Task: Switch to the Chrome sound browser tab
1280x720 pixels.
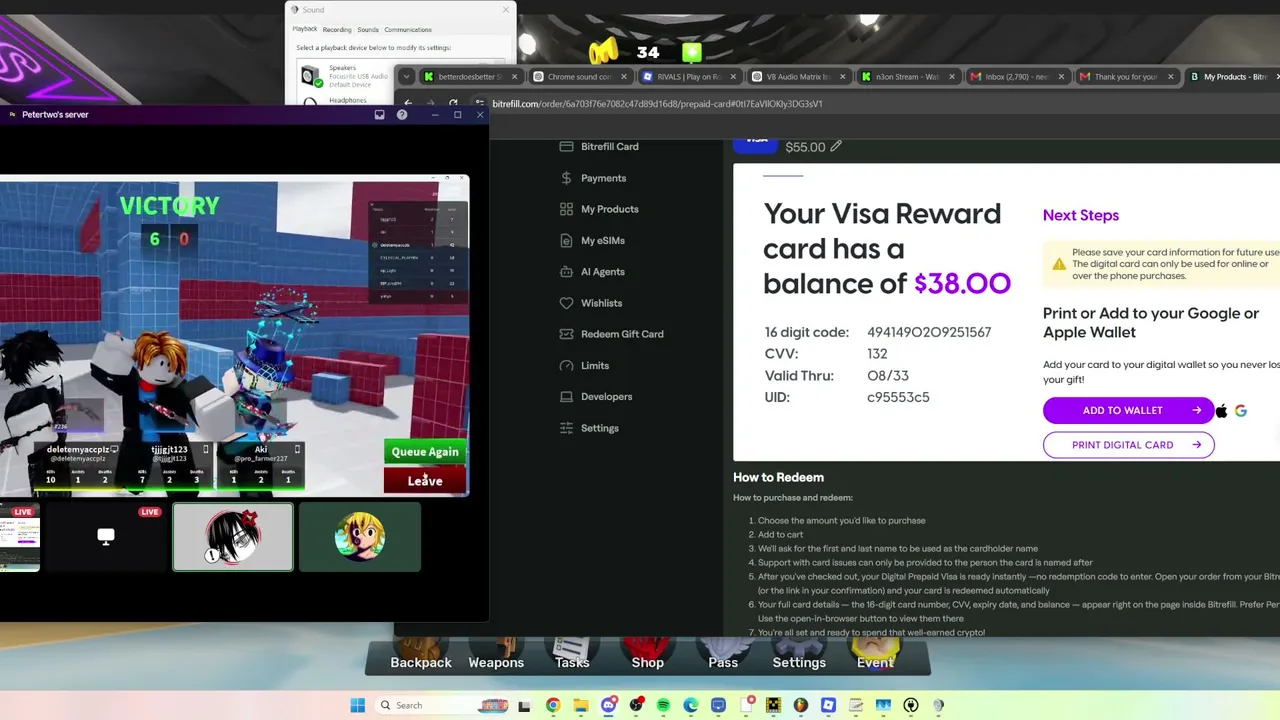Action: click(x=580, y=77)
